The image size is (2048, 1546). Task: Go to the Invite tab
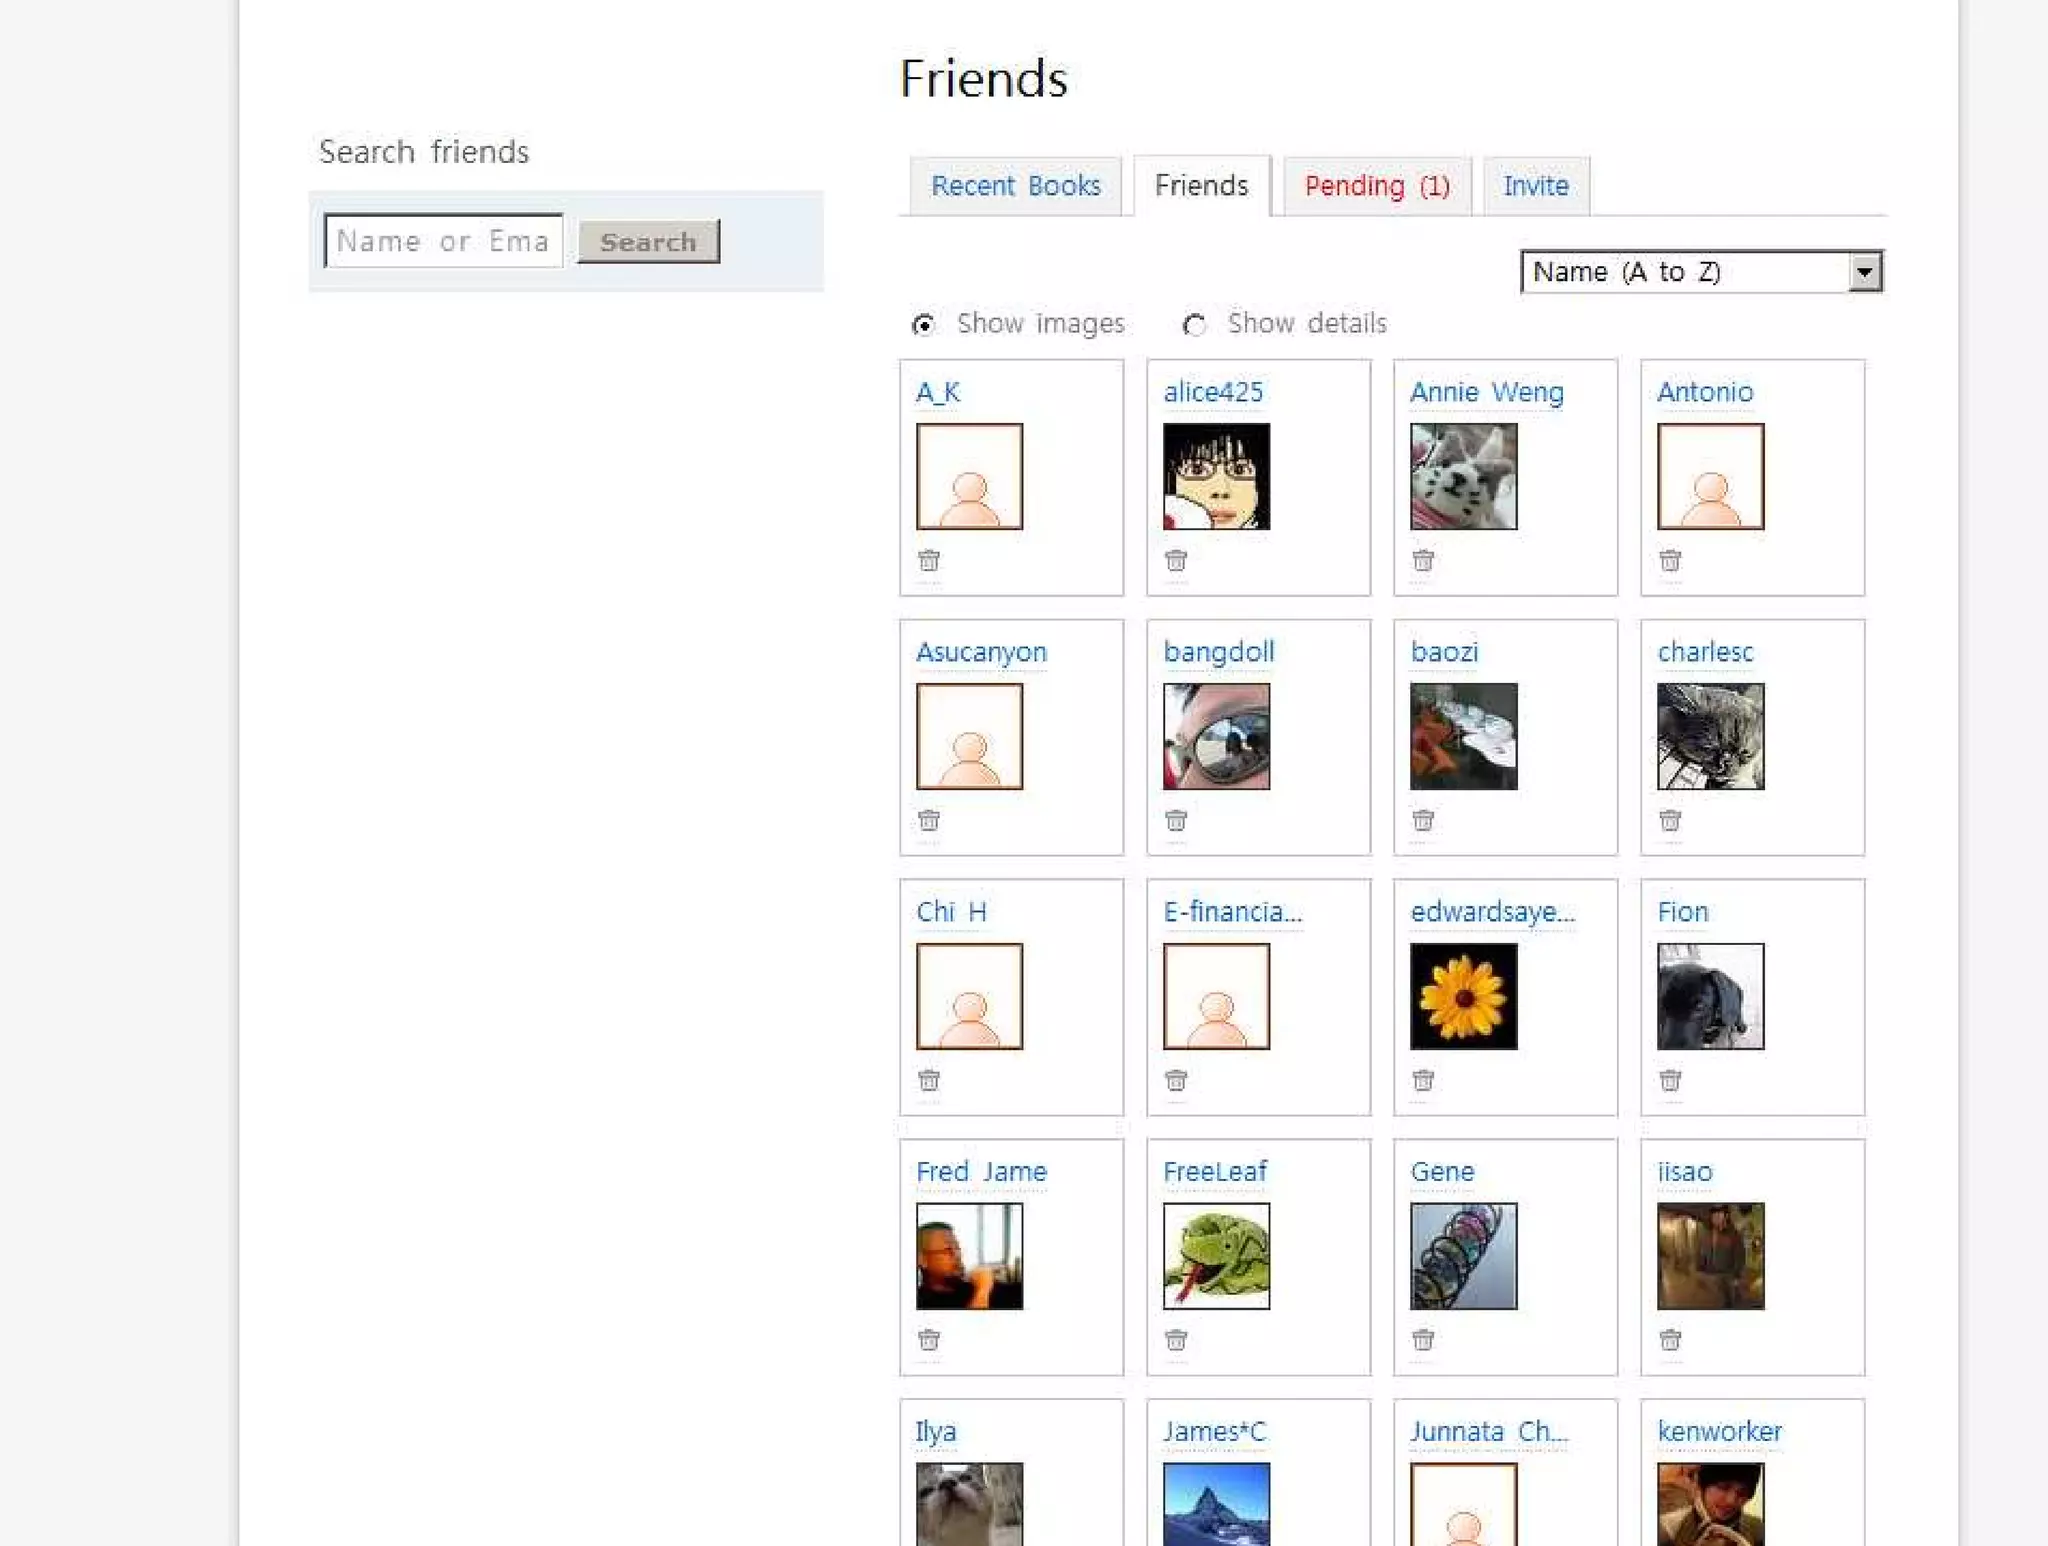[1535, 186]
